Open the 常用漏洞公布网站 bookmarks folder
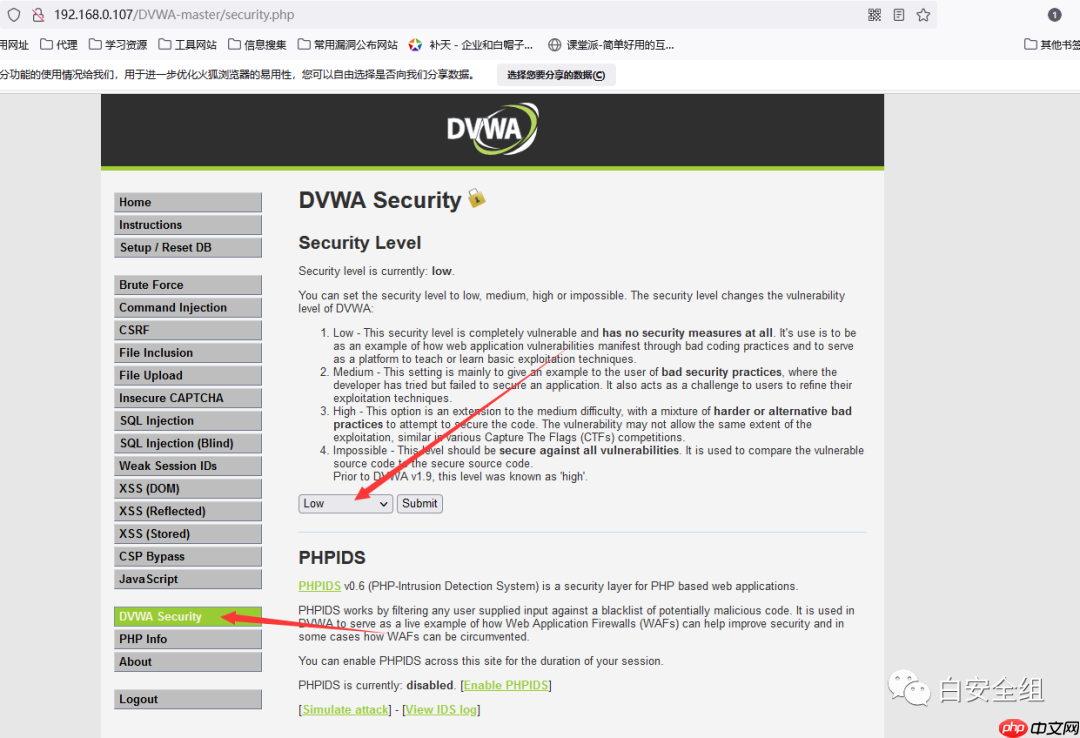The width and height of the screenshot is (1080, 738). [346, 45]
